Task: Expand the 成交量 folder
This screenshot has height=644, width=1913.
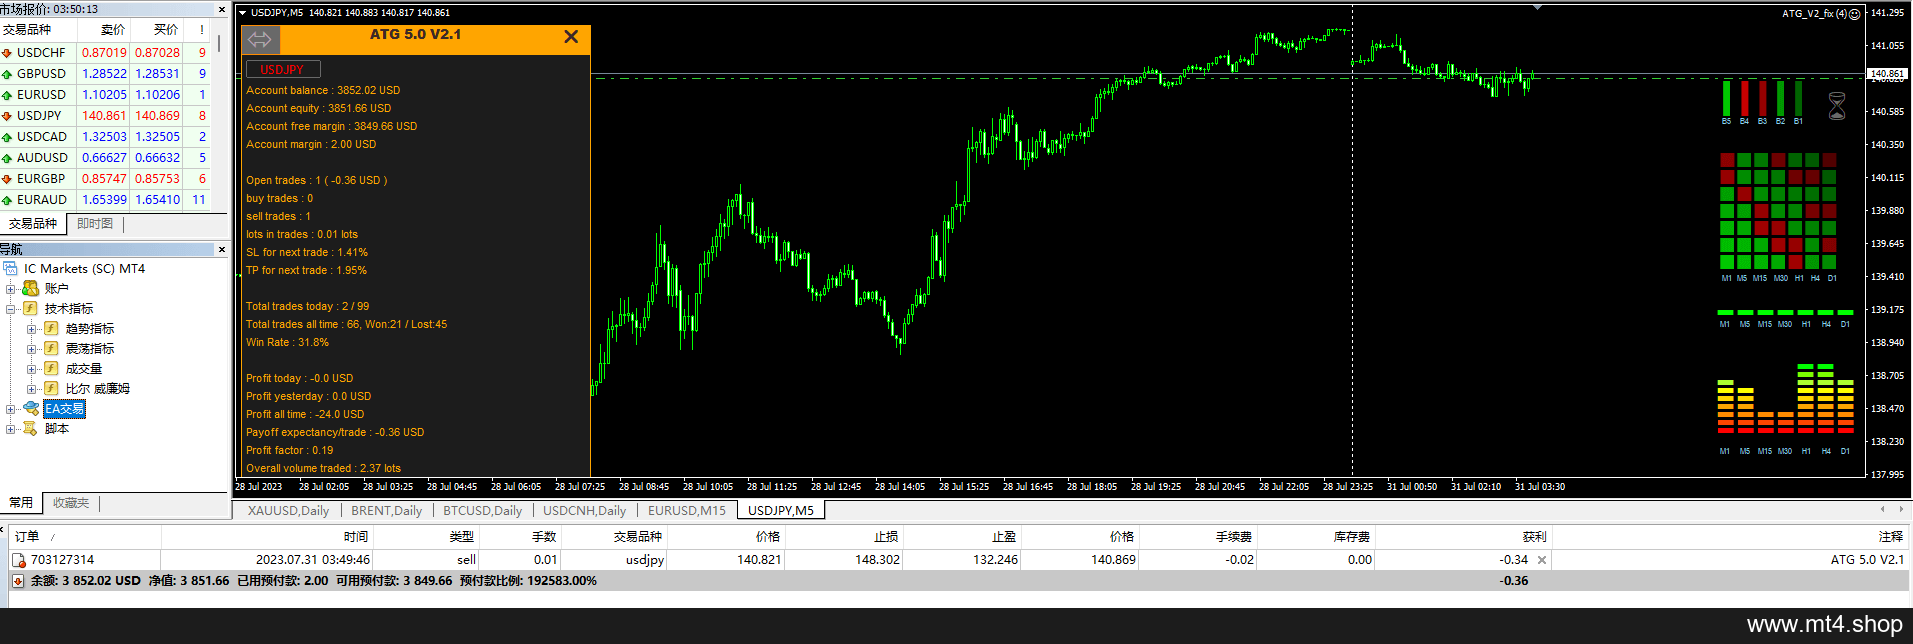Action: click(x=31, y=369)
